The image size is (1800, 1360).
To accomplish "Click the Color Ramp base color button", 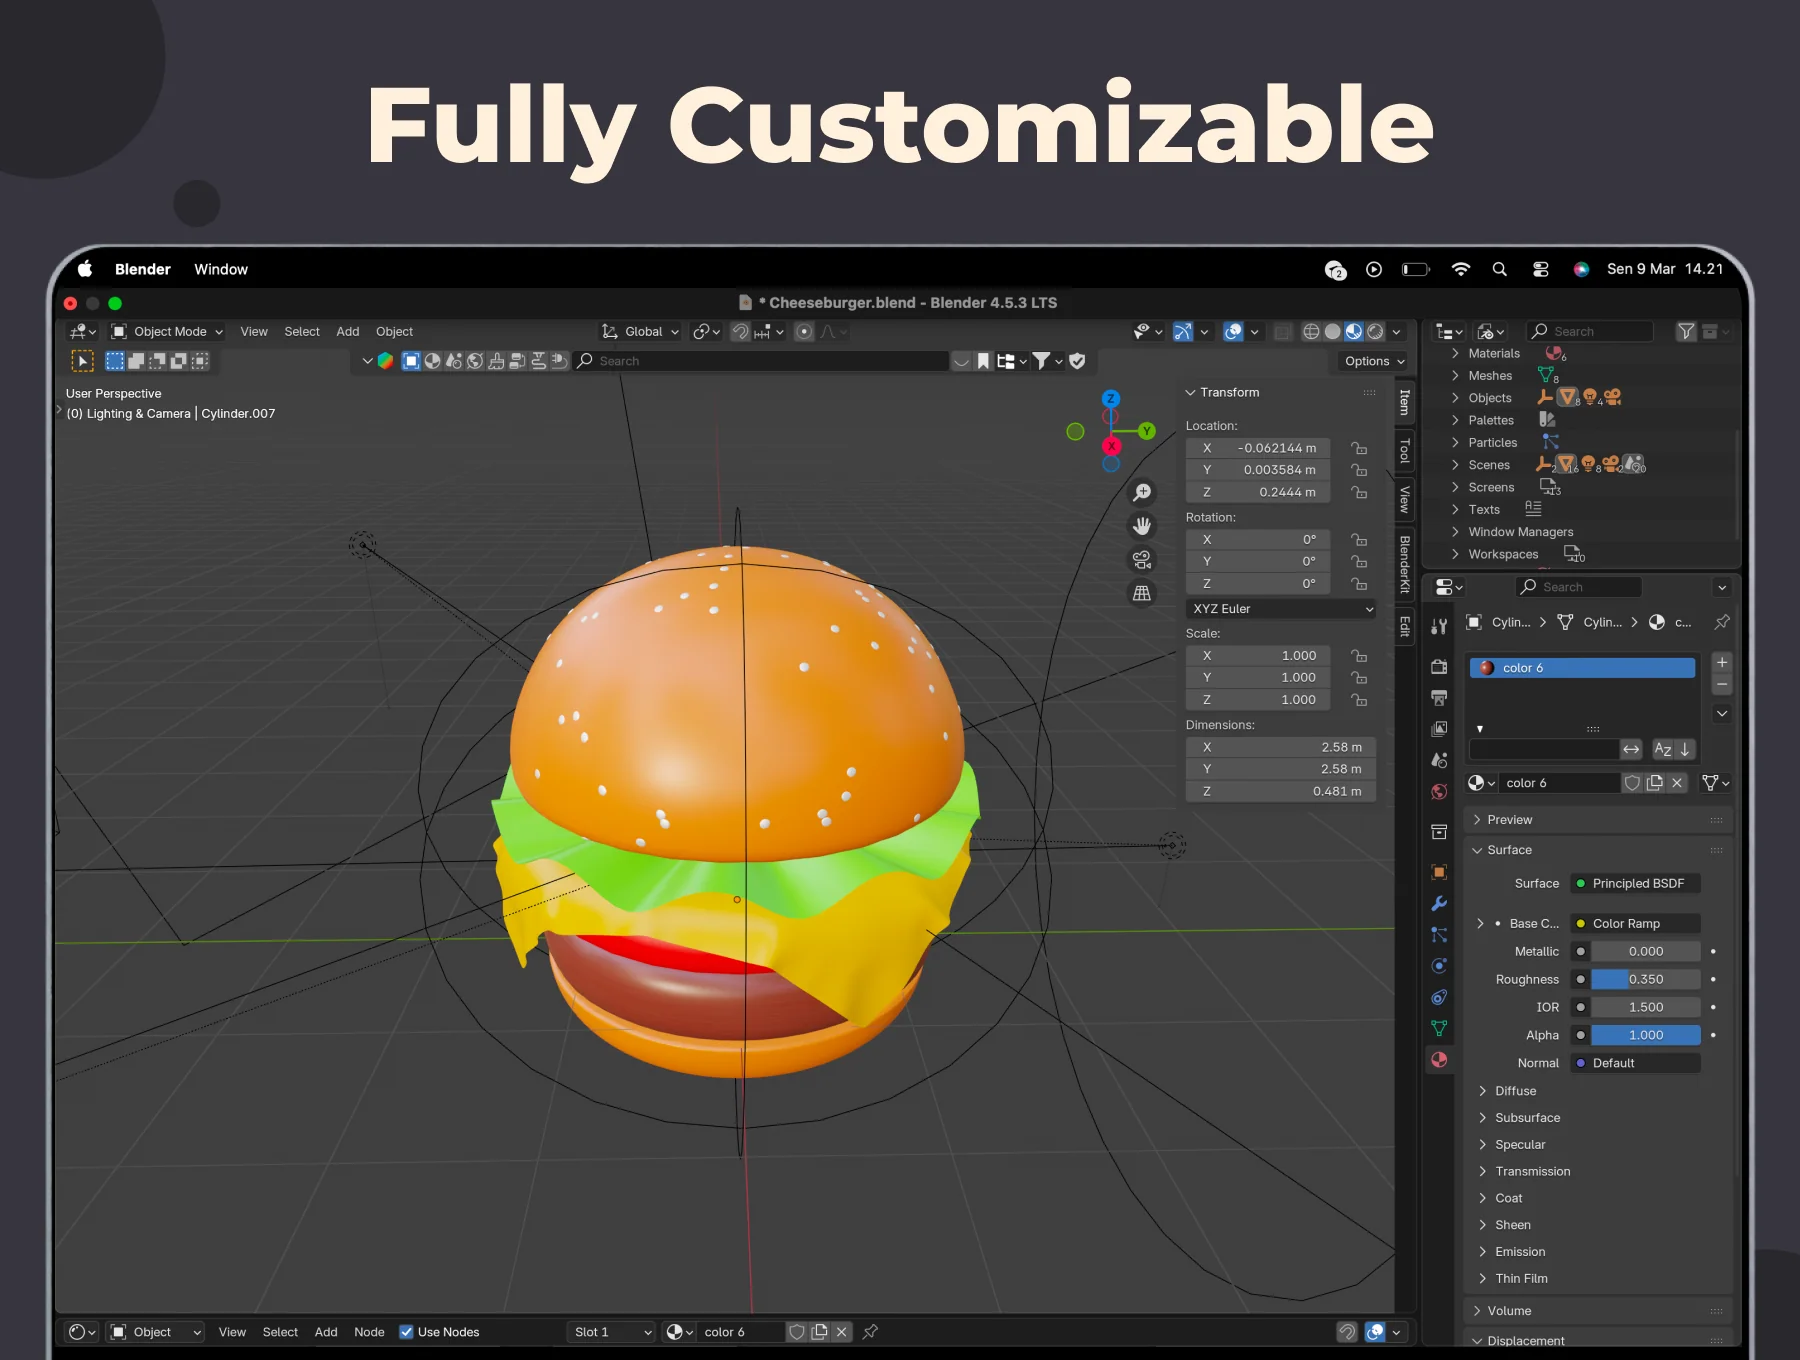I will pos(1636,924).
